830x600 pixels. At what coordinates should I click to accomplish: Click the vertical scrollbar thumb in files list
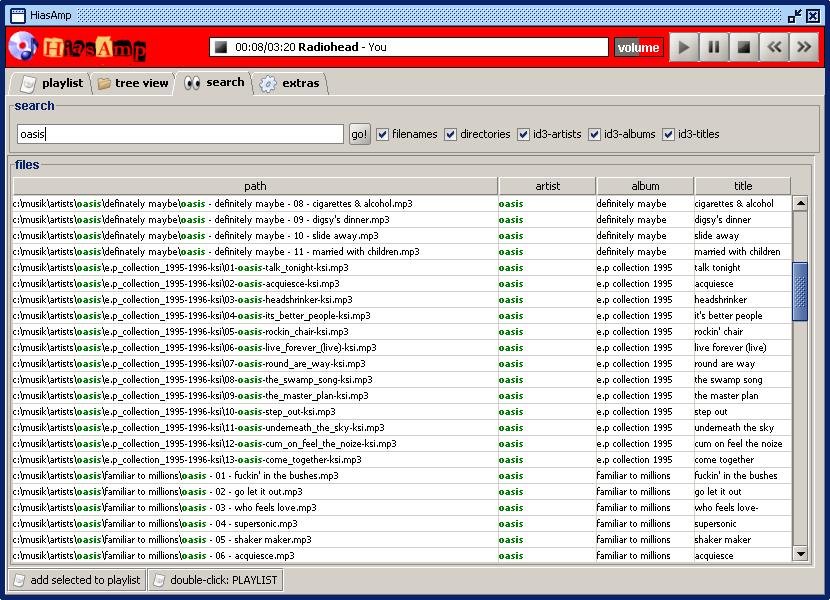(800, 291)
